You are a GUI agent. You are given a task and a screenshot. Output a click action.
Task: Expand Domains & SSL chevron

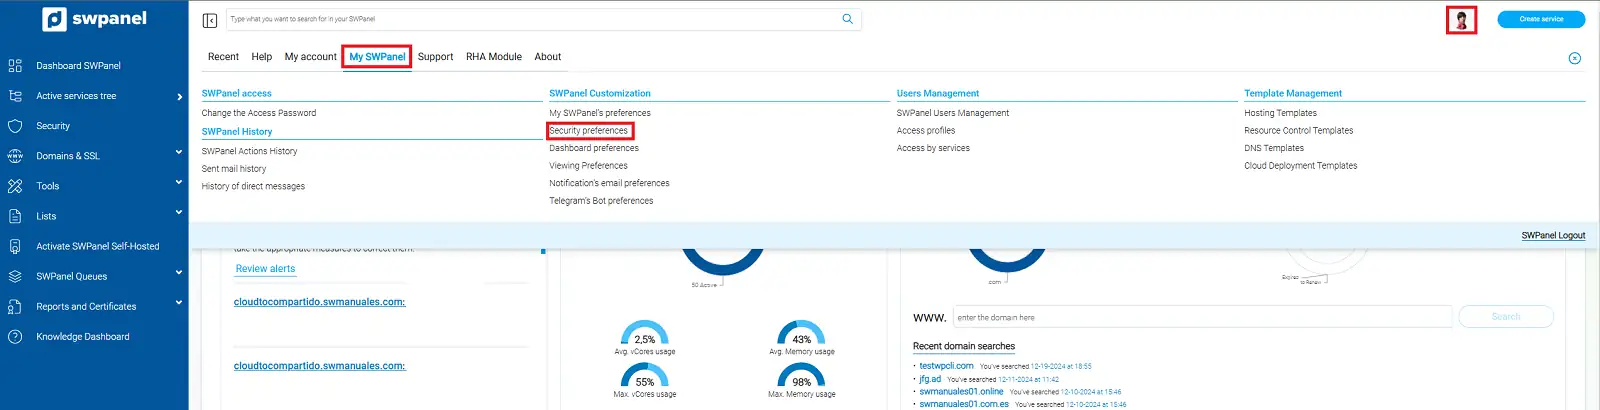click(x=179, y=152)
